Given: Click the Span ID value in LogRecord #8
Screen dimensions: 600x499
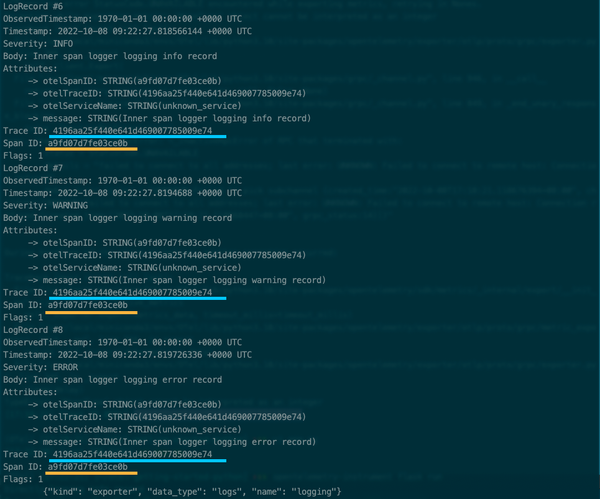Looking at the screenshot, I should click(88, 467).
